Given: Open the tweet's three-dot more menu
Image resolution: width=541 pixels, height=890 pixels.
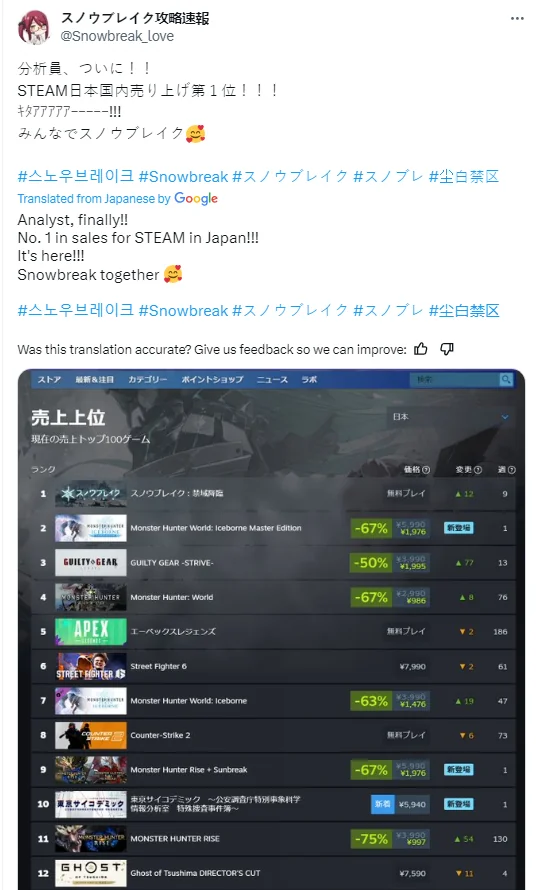Looking at the screenshot, I should tap(517, 19).
